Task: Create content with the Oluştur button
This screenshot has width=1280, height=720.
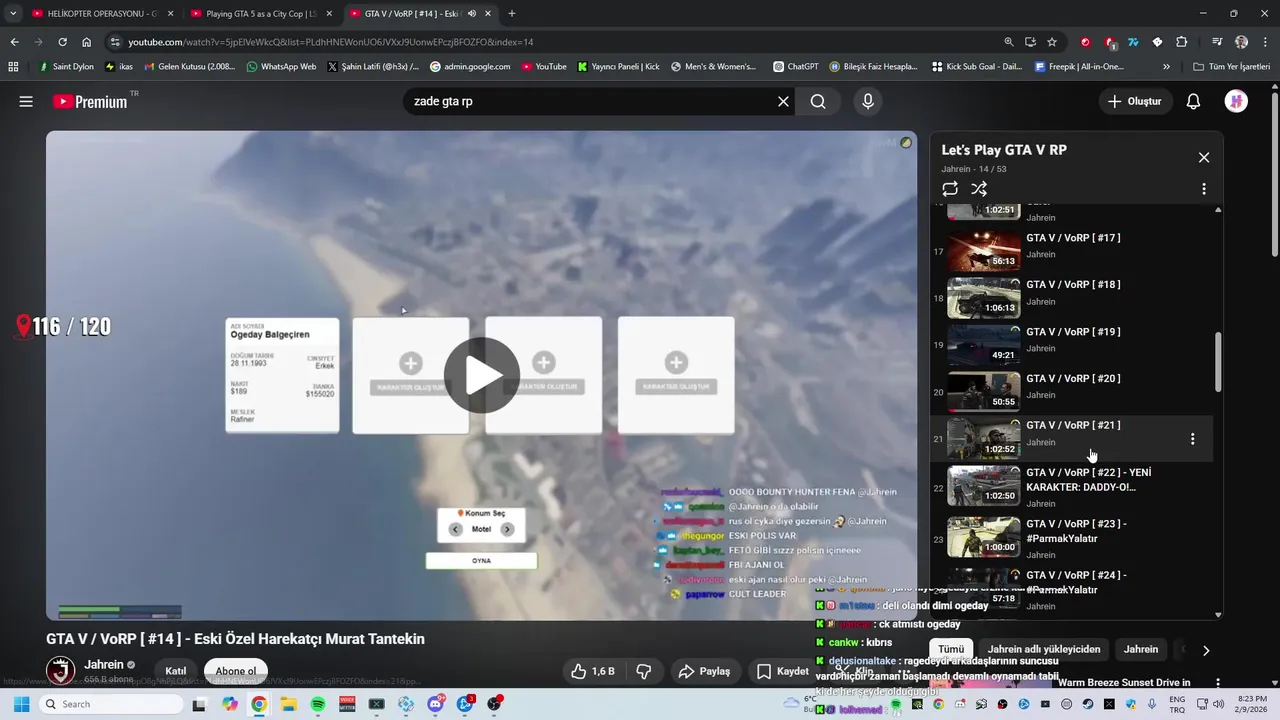Action: point(1135,101)
